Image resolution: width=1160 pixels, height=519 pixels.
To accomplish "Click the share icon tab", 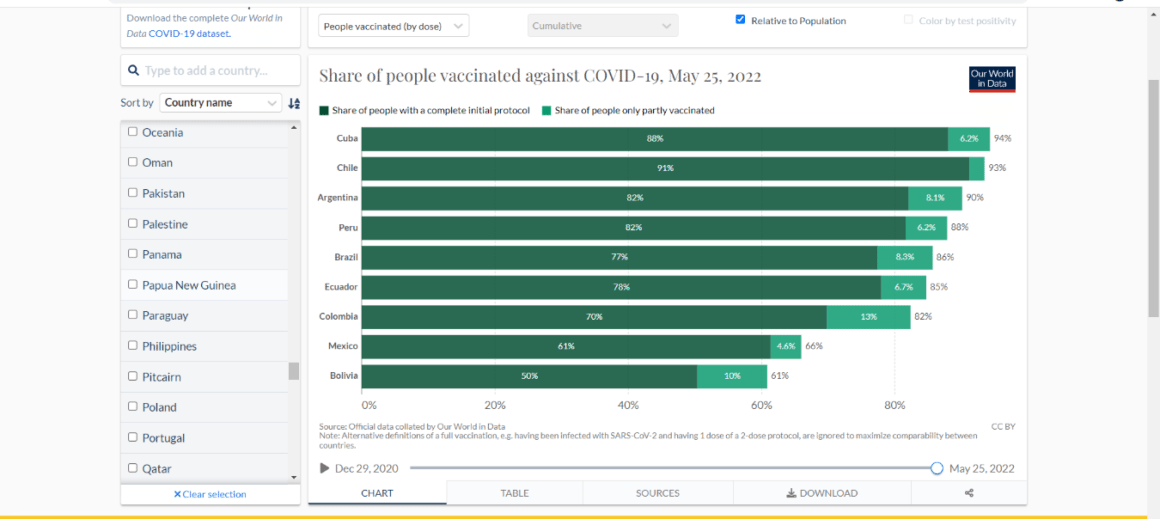I will 968,493.
